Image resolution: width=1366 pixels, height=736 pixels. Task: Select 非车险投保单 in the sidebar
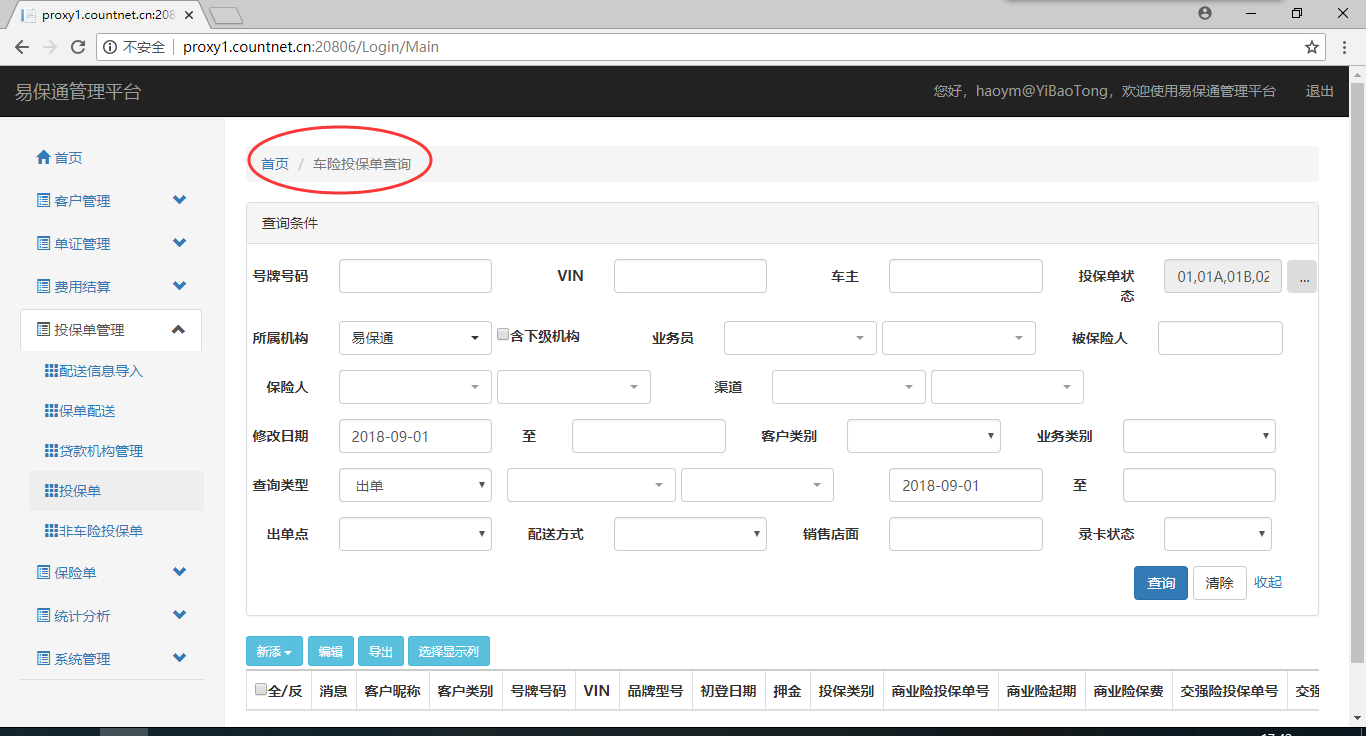pyautogui.click(x=100, y=531)
